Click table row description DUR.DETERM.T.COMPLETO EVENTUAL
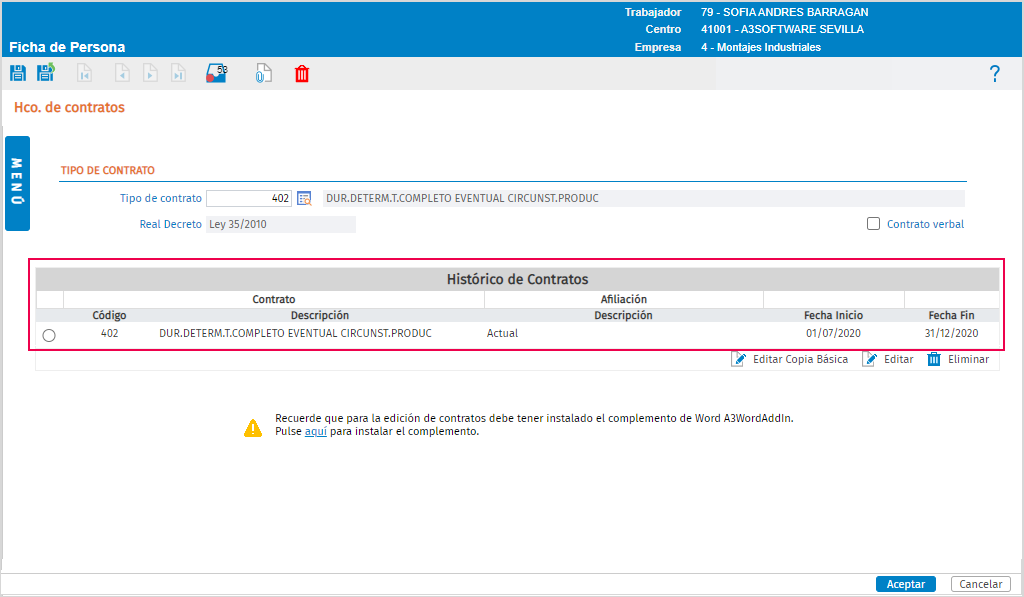This screenshot has width=1024, height=597. click(x=295, y=333)
